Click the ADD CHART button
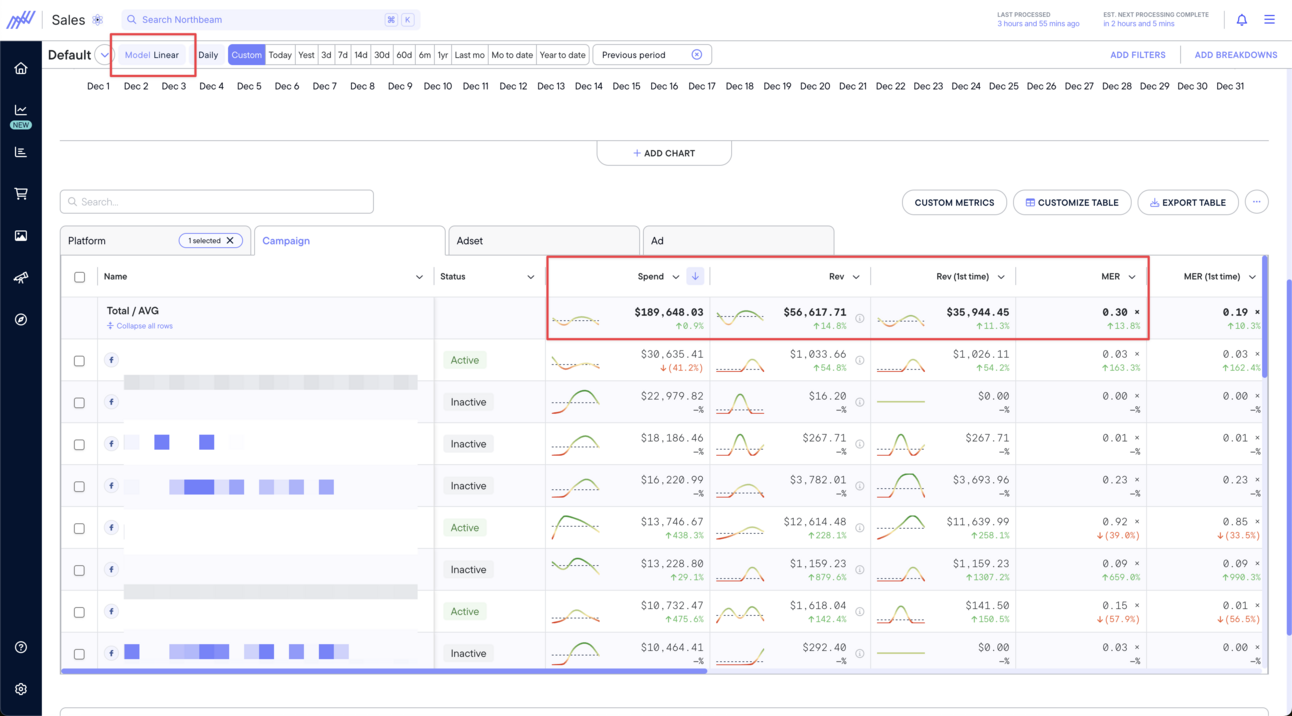Screen dimensions: 1292x716 pyautogui.click(x=664, y=153)
